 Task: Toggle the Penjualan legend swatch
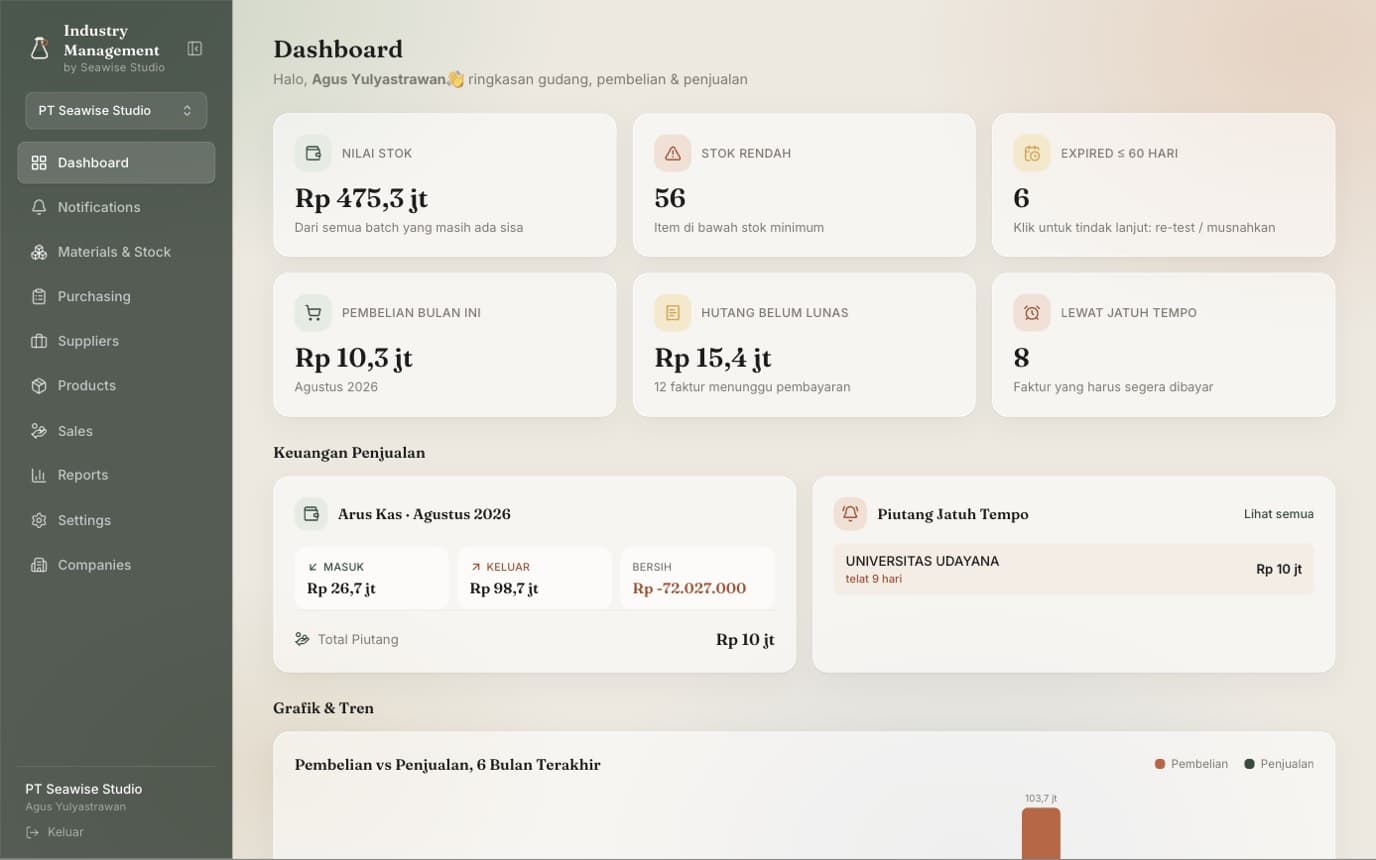(1249, 764)
